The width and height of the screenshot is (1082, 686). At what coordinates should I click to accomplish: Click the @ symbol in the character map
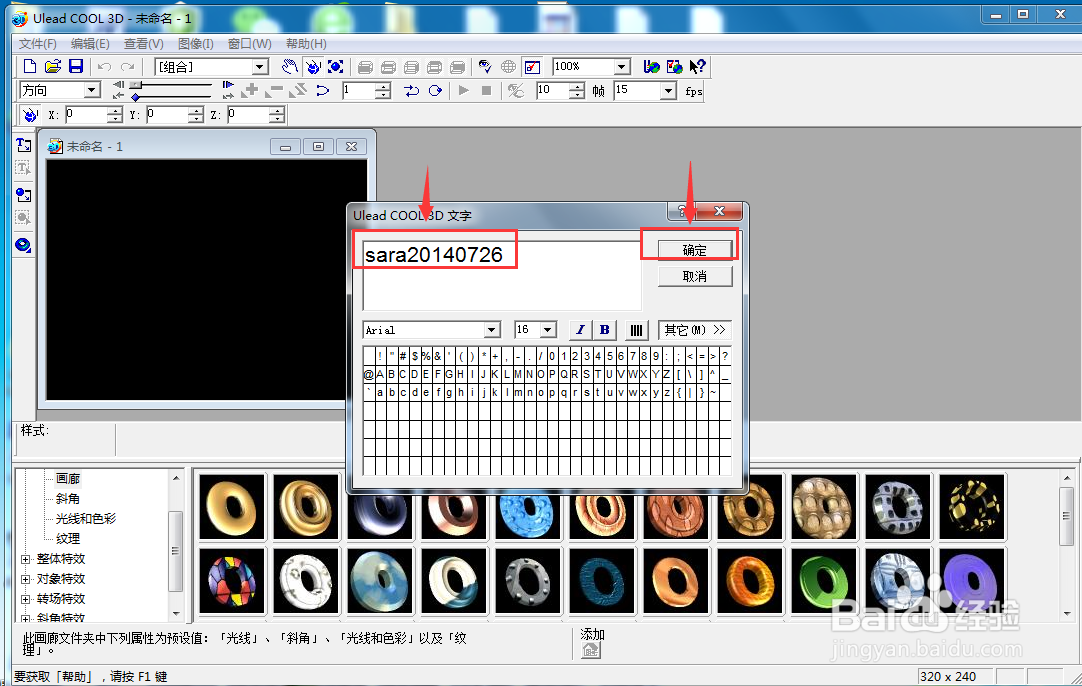click(x=368, y=374)
